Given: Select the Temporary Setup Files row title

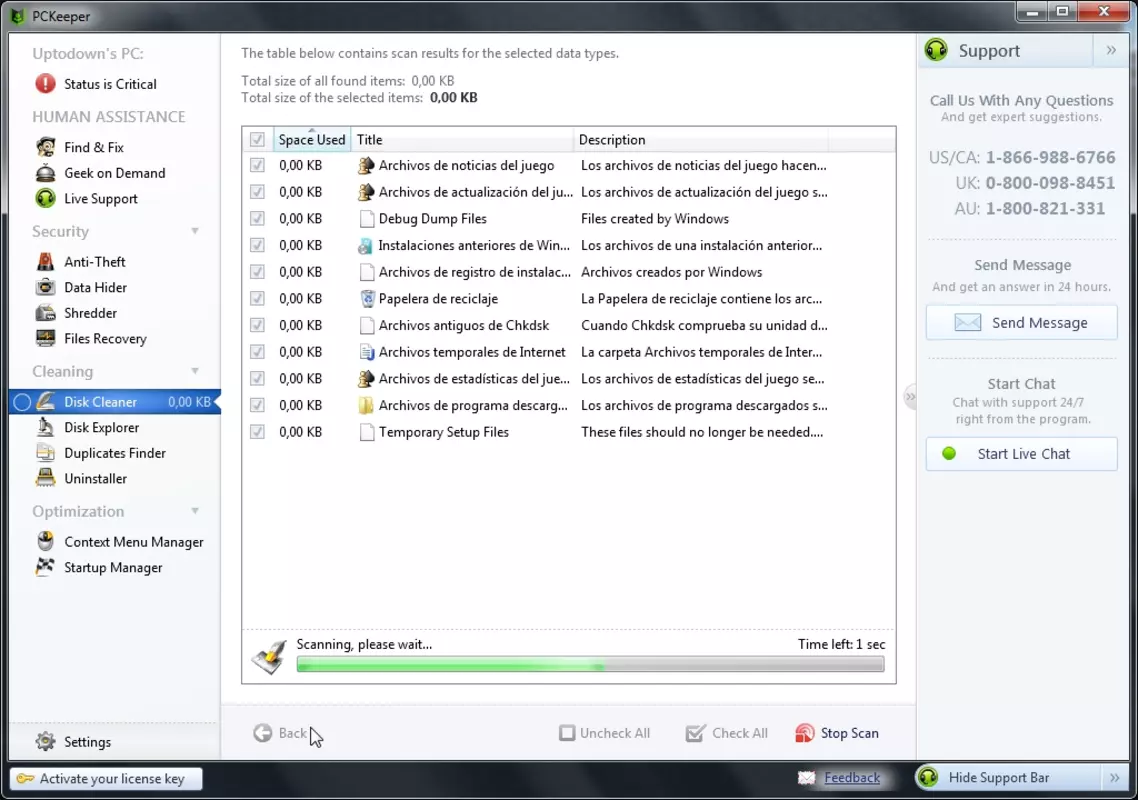Looking at the screenshot, I should pos(443,432).
